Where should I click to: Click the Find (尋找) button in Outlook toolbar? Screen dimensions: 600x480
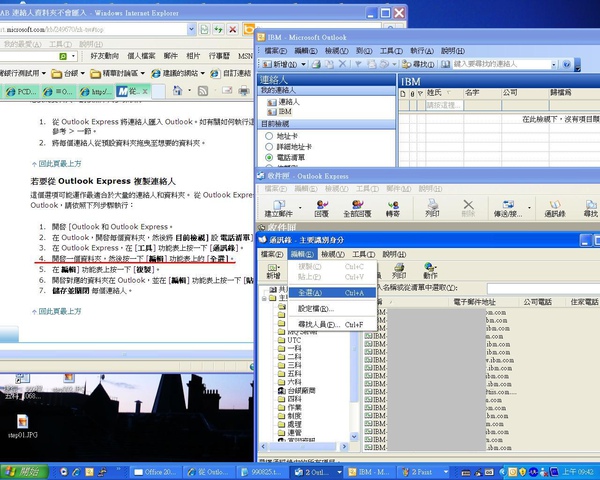point(418,64)
